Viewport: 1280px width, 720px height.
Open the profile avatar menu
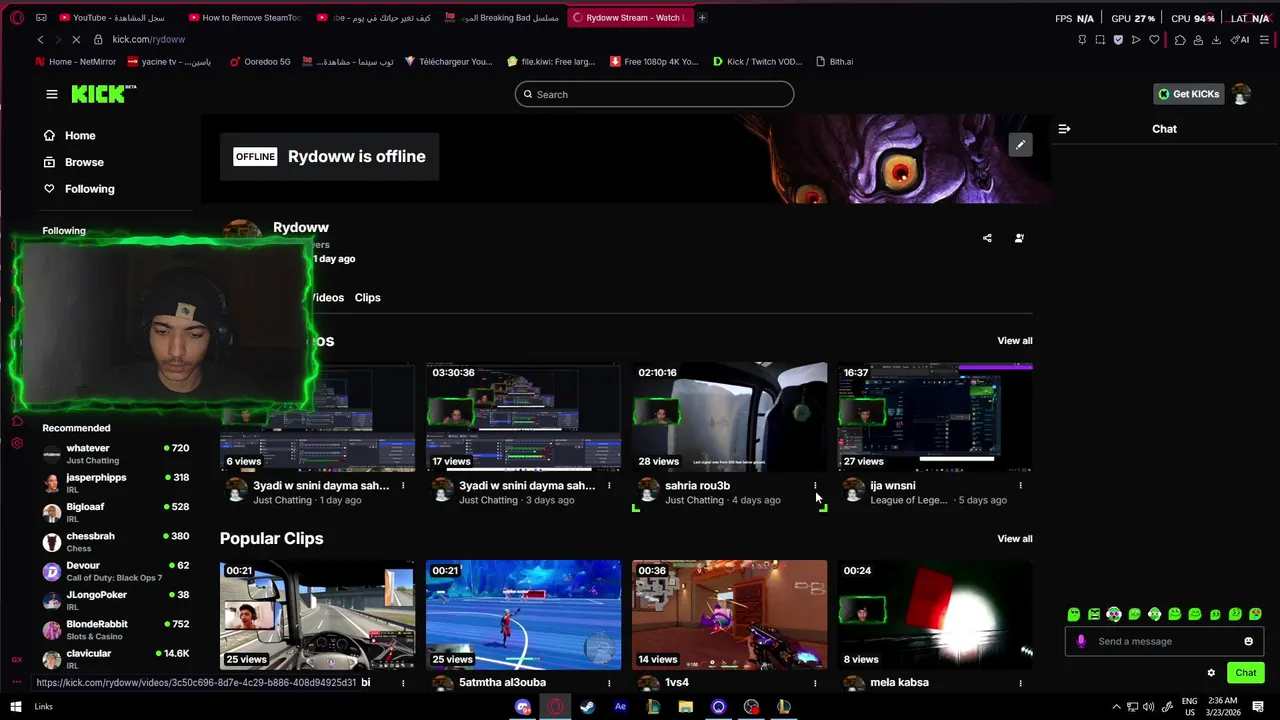pyautogui.click(x=1241, y=94)
